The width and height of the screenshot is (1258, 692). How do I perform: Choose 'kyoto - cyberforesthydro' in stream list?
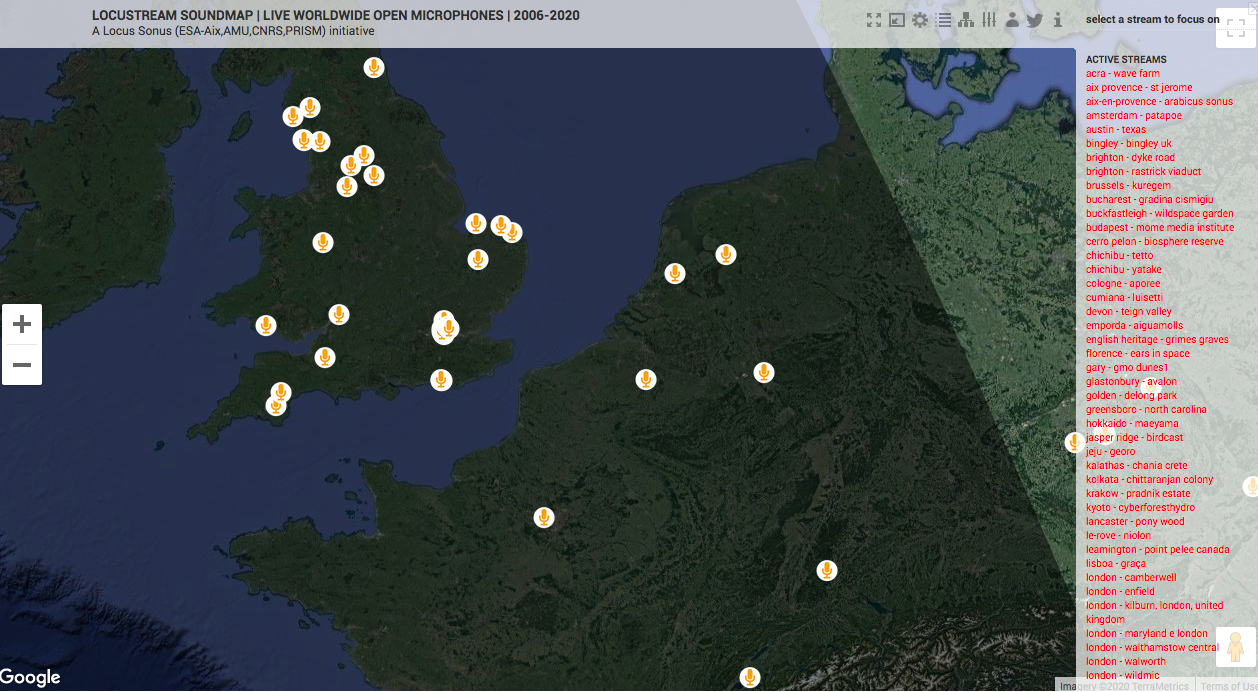click(x=1140, y=508)
